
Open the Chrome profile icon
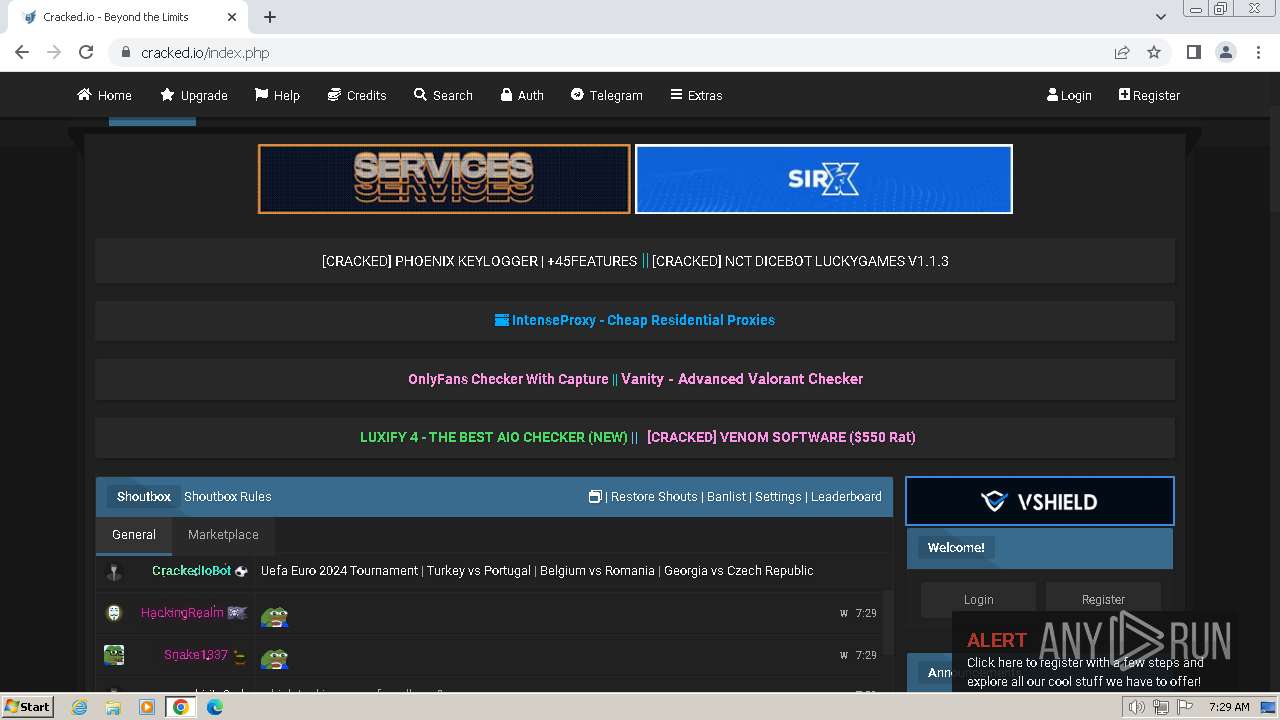pos(1226,52)
